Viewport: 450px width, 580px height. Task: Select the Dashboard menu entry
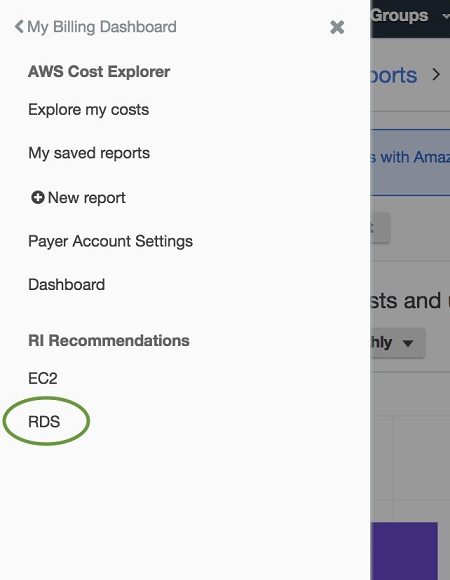67,285
